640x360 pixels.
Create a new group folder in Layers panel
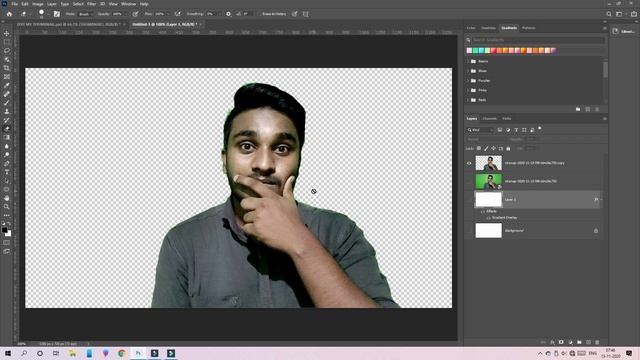[579, 342]
